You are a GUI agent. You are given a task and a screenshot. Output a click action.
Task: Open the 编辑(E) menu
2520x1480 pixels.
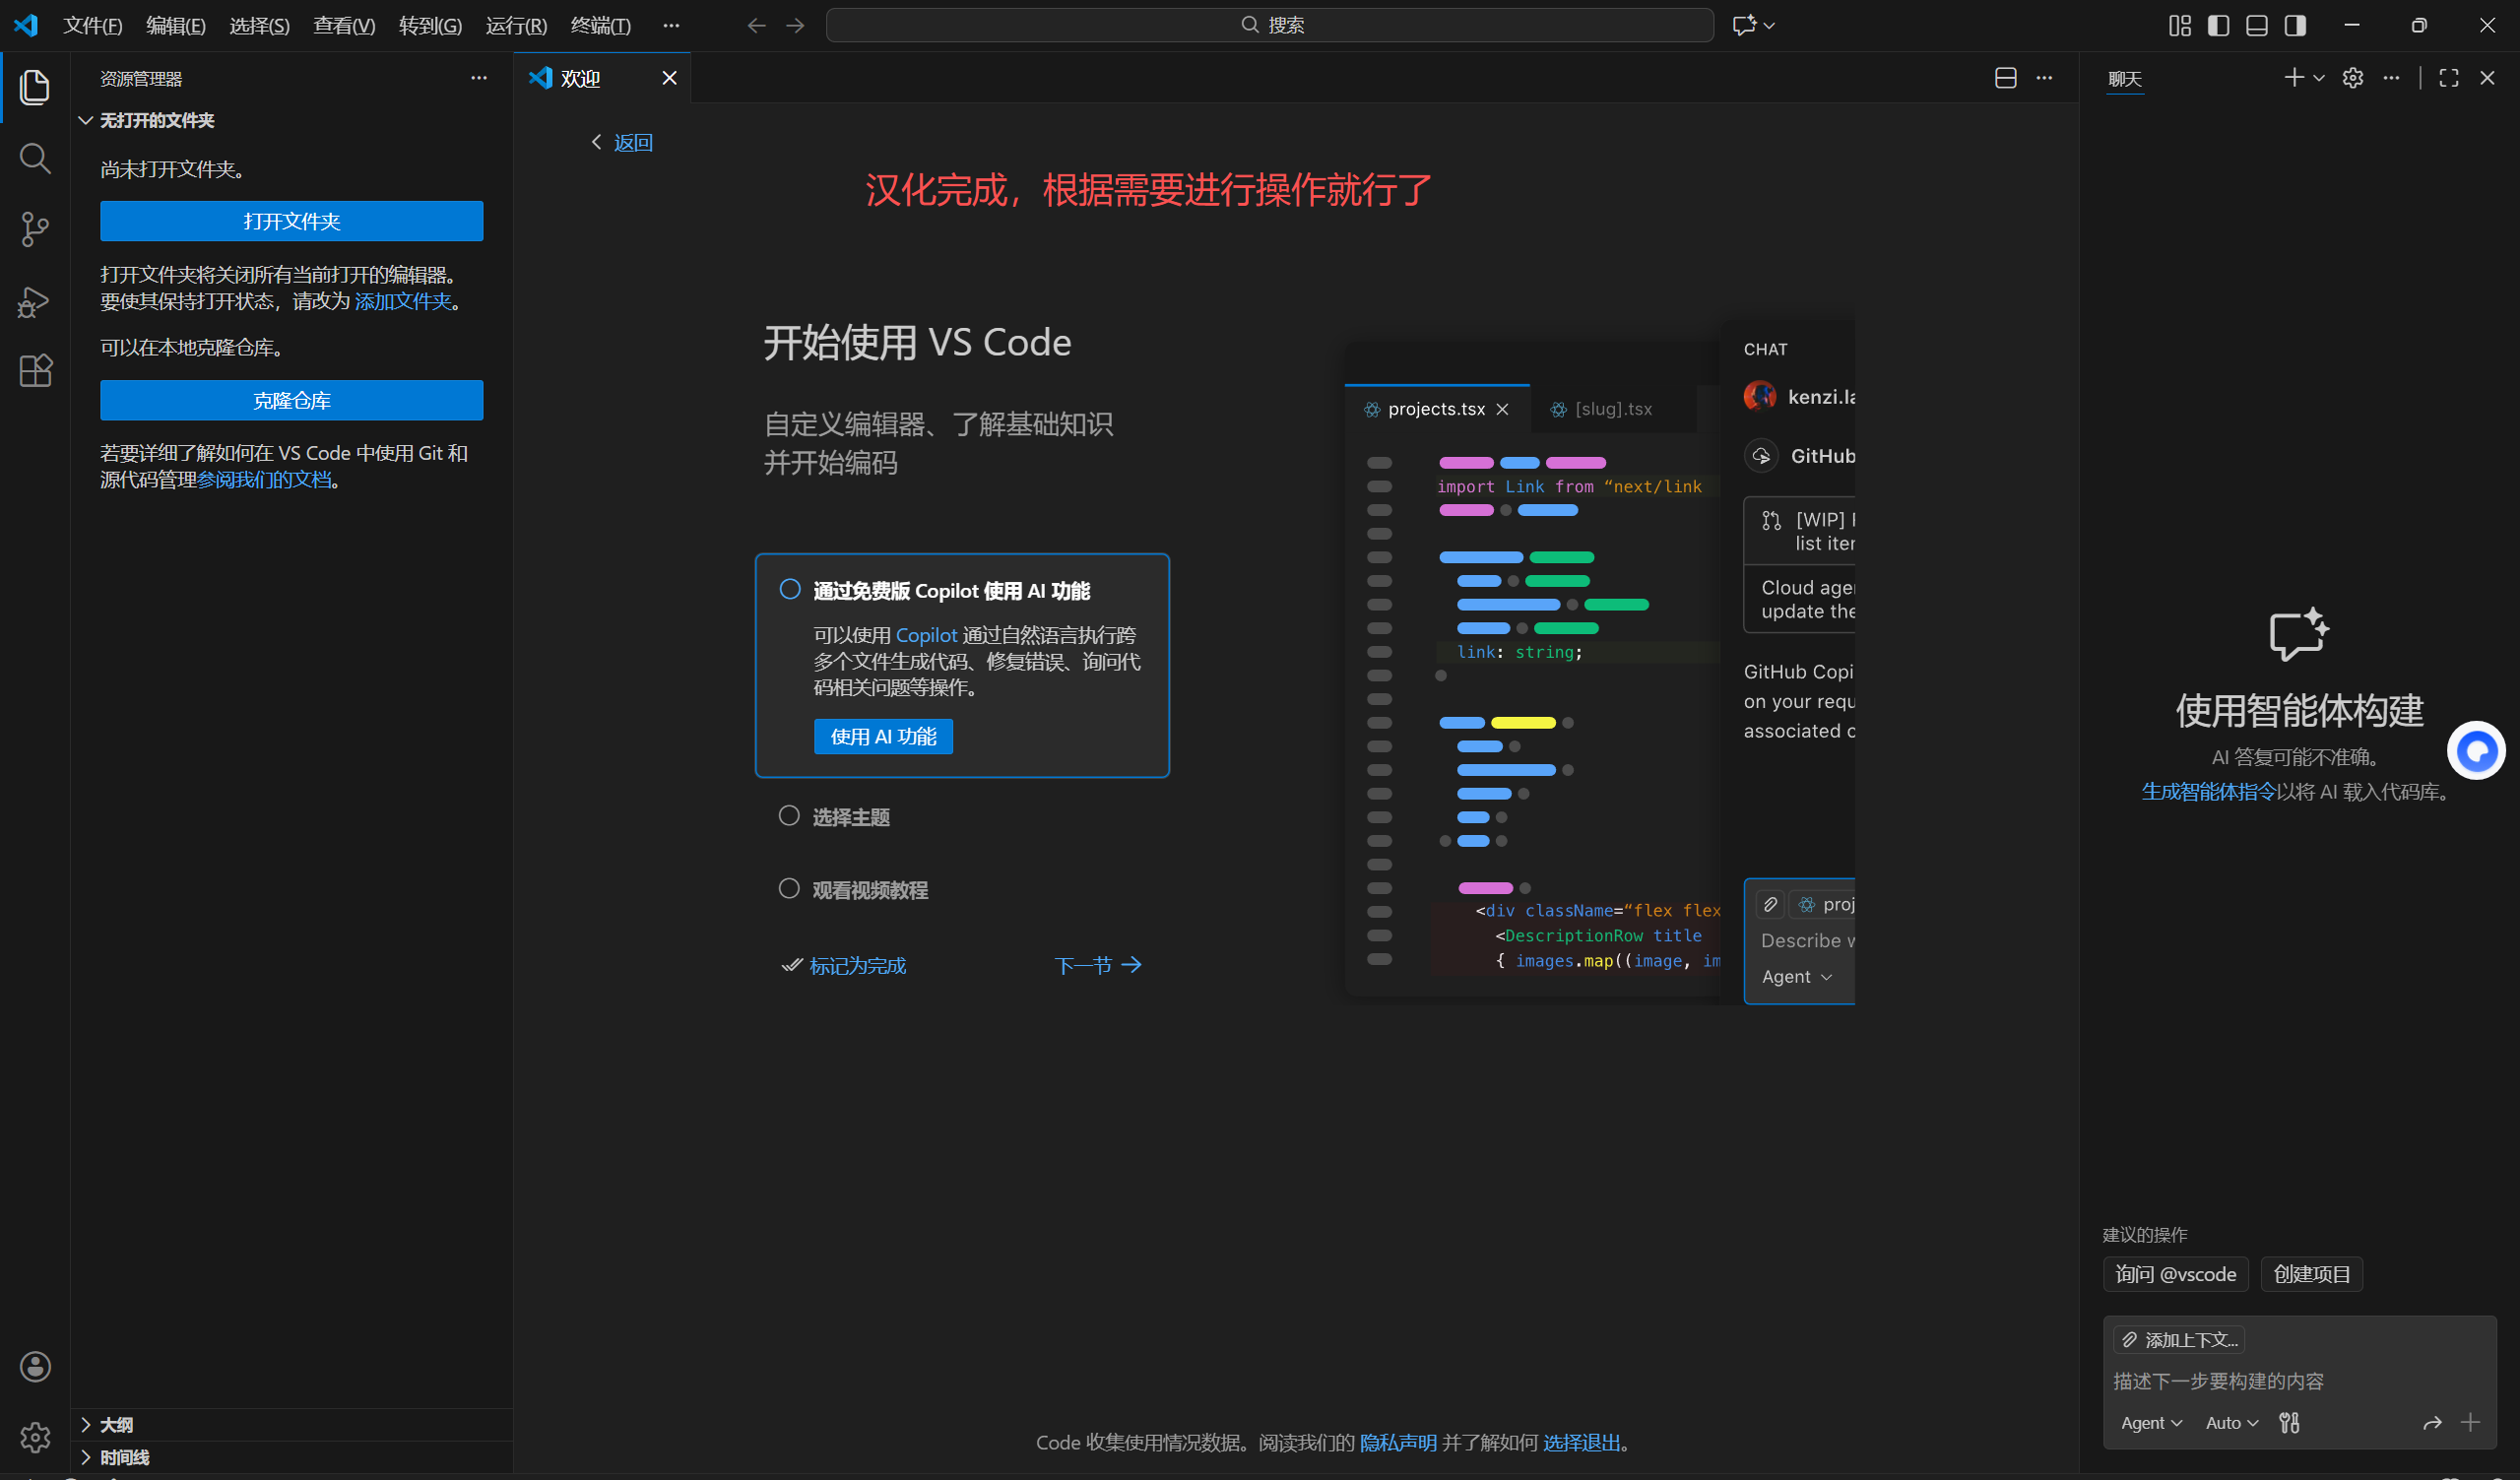pos(176,25)
